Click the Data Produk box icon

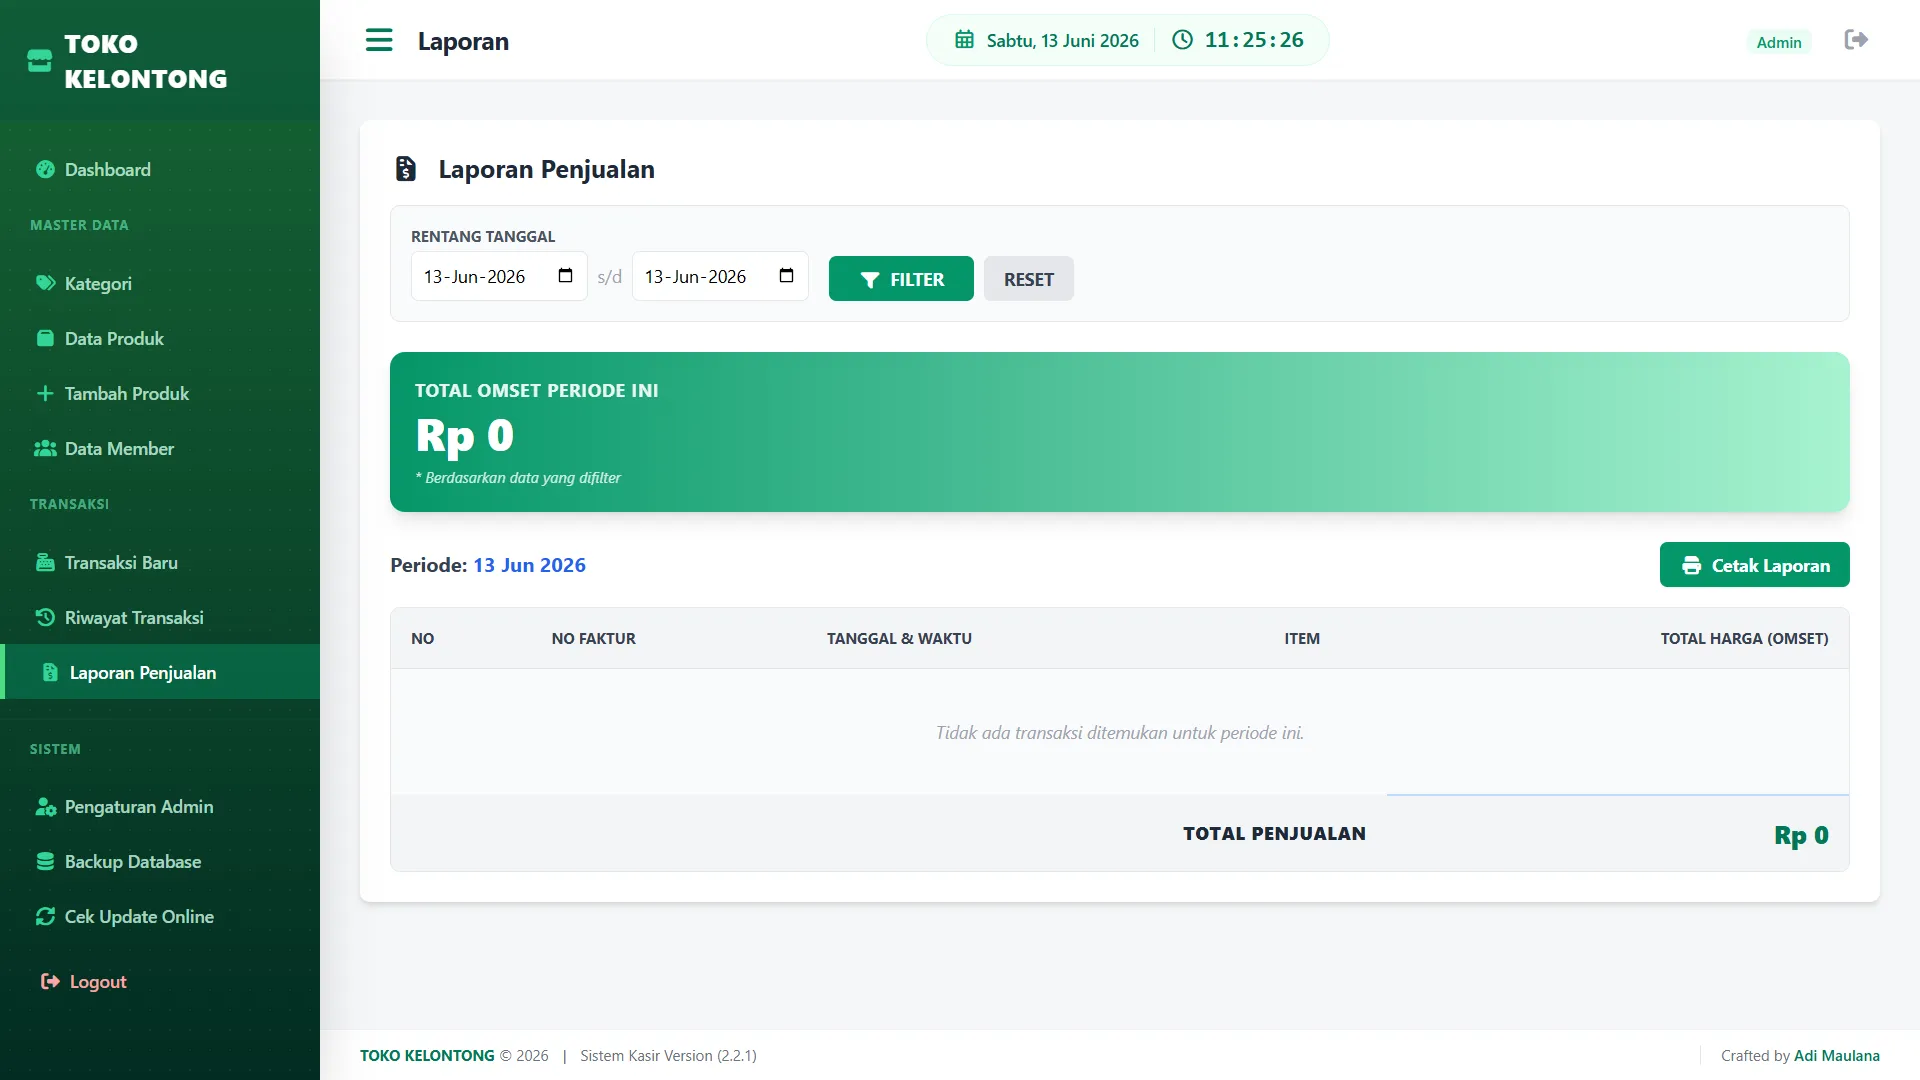coord(45,338)
